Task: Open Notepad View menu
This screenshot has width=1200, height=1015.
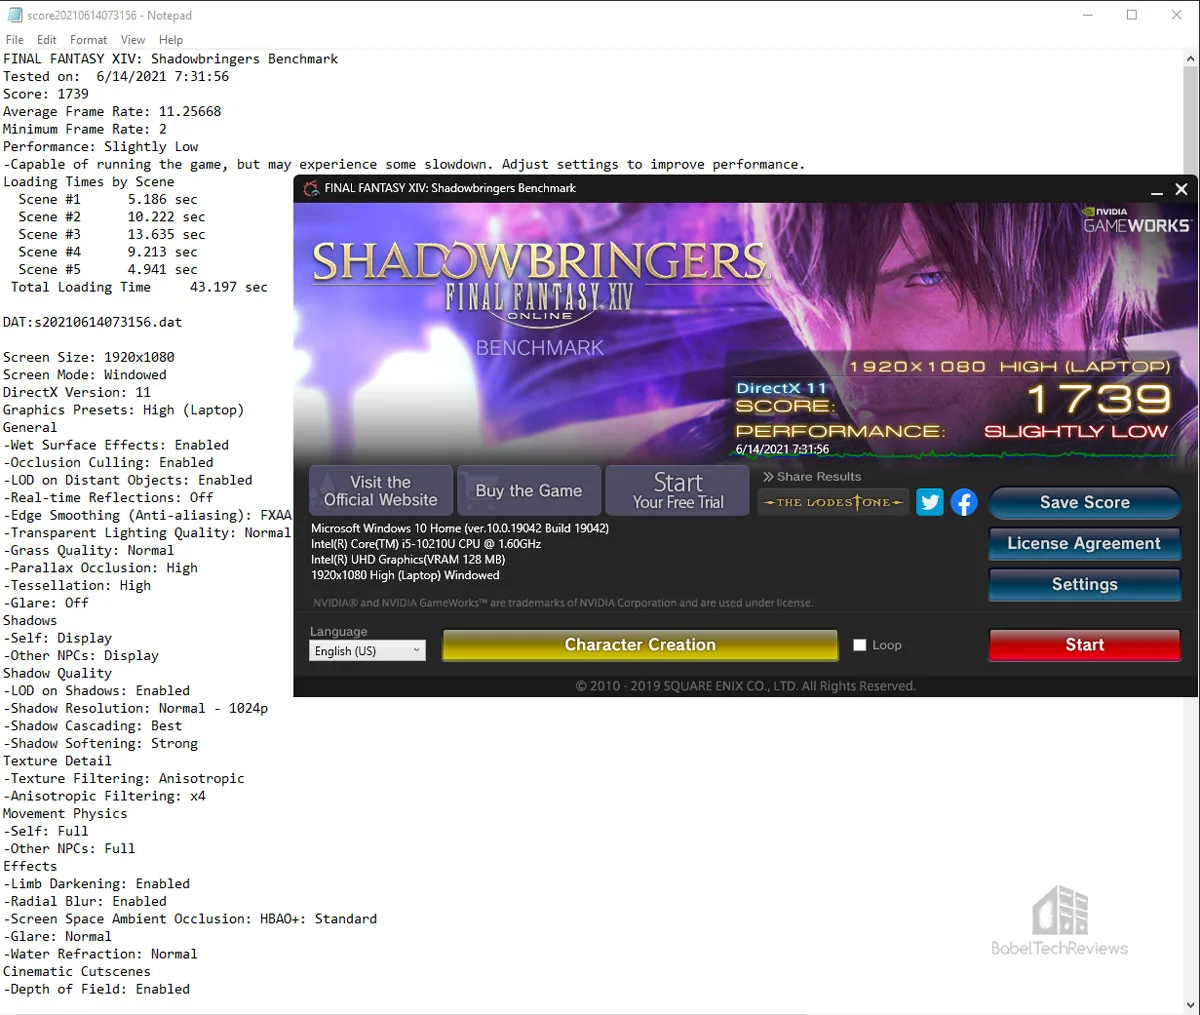Action: click(133, 40)
